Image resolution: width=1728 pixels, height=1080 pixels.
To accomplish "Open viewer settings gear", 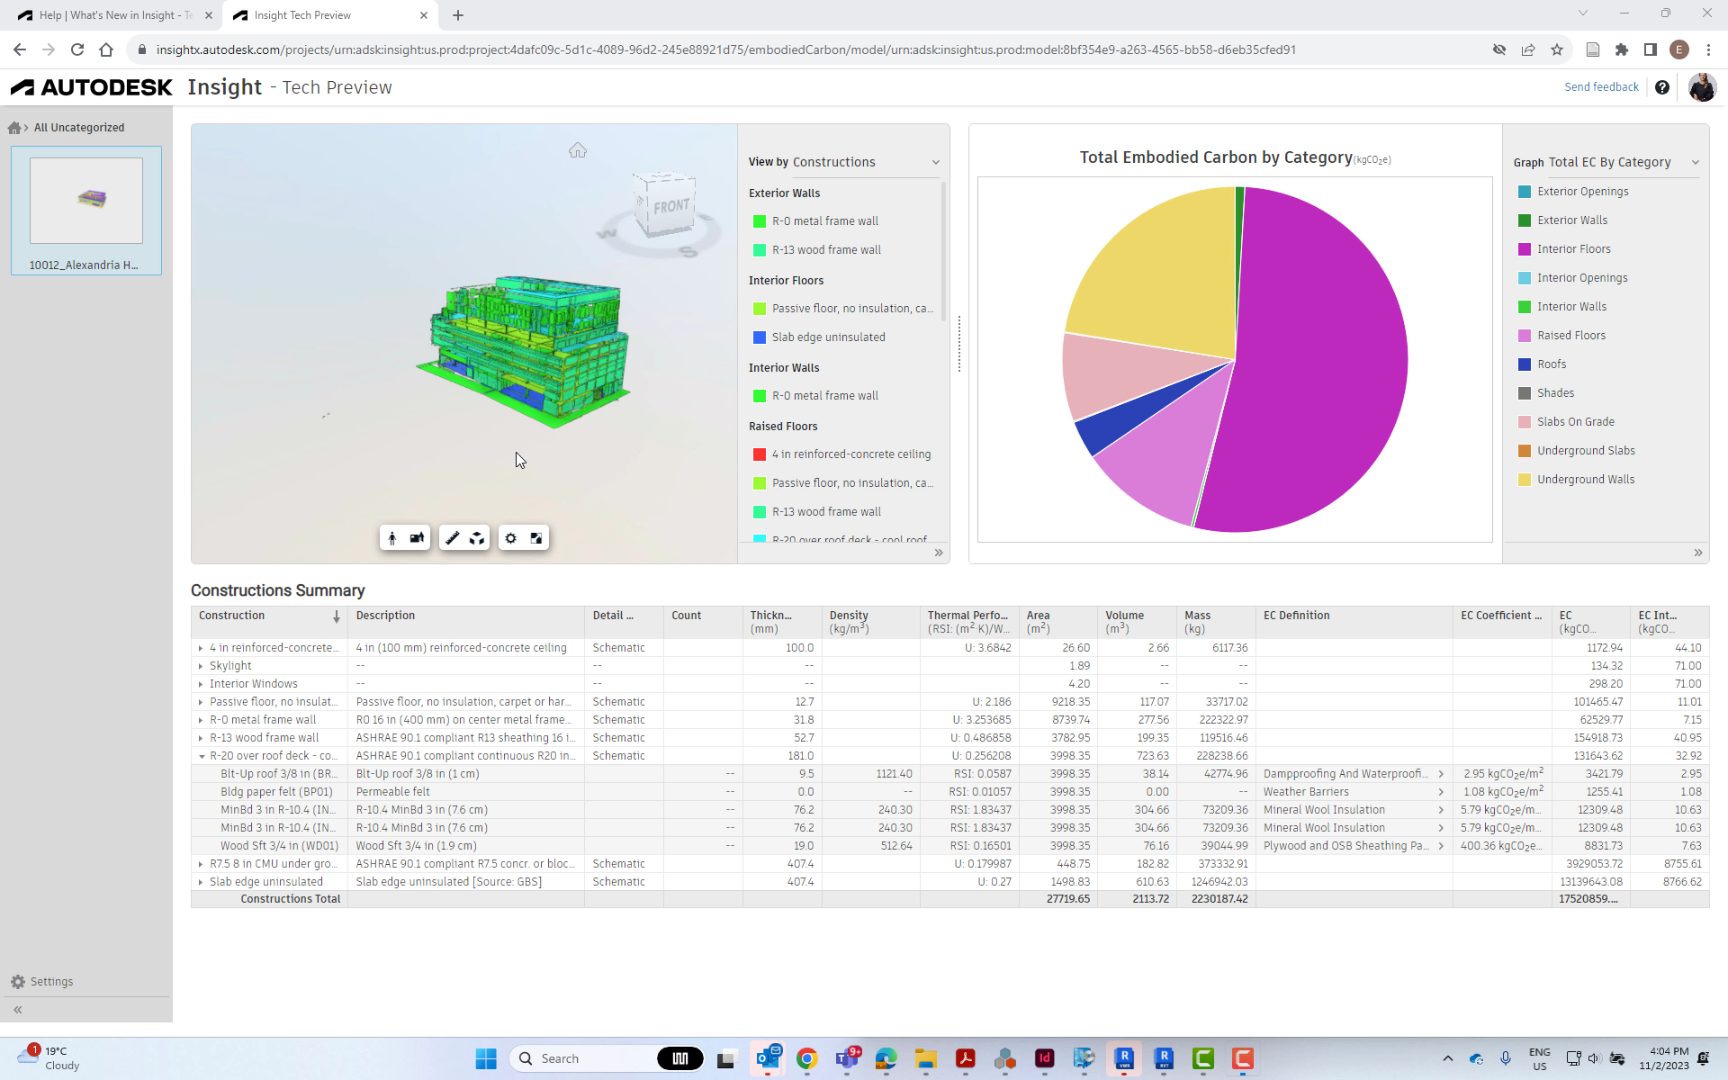I will tap(511, 538).
